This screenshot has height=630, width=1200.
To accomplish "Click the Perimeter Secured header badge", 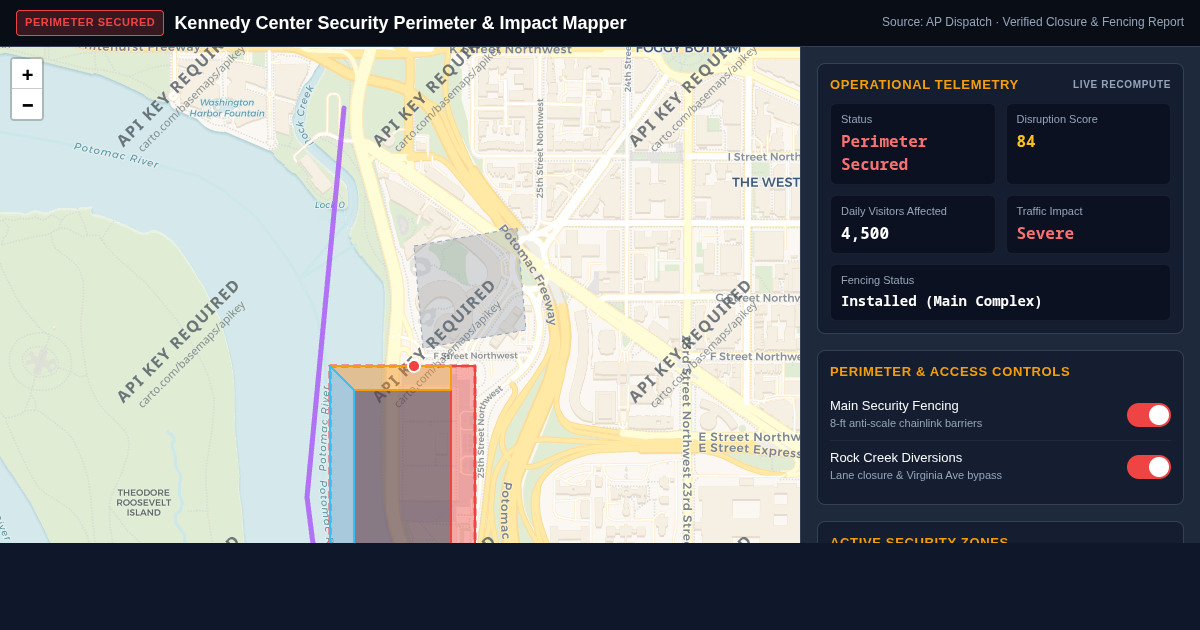I will click(90, 23).
